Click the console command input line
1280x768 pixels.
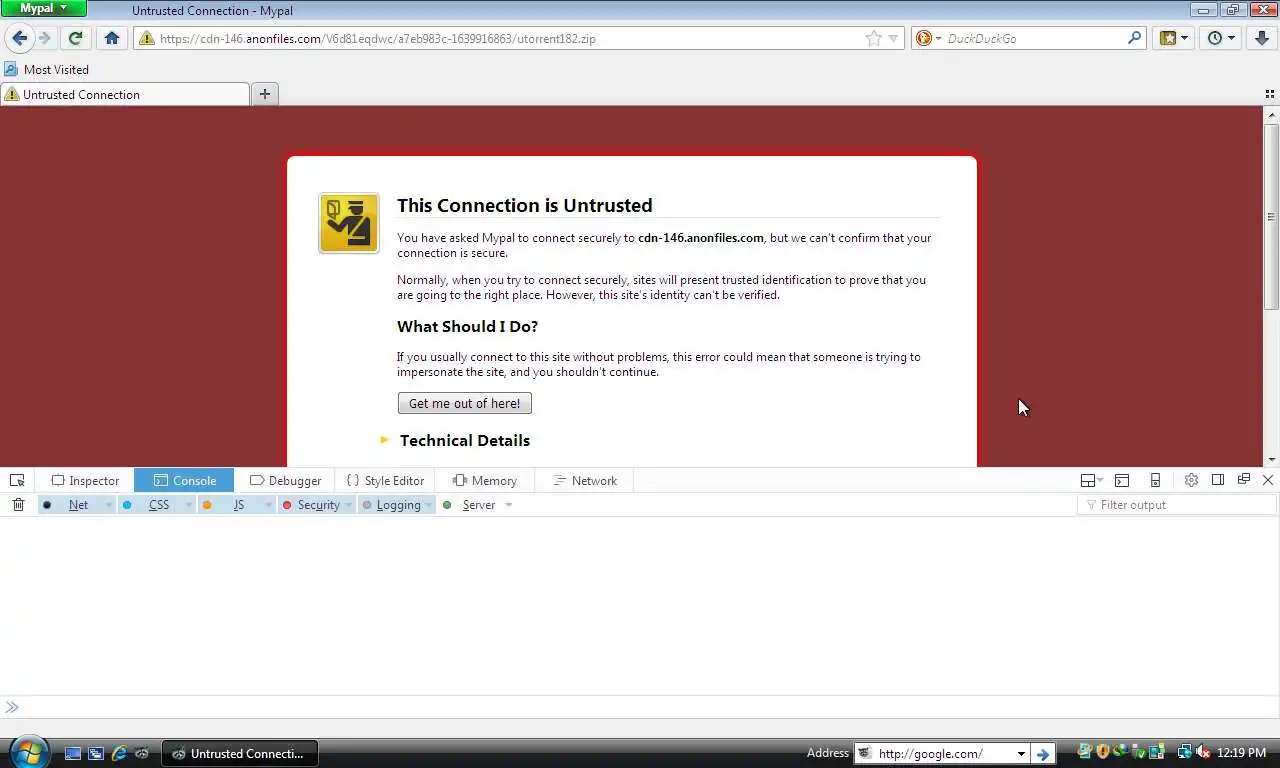pos(640,707)
